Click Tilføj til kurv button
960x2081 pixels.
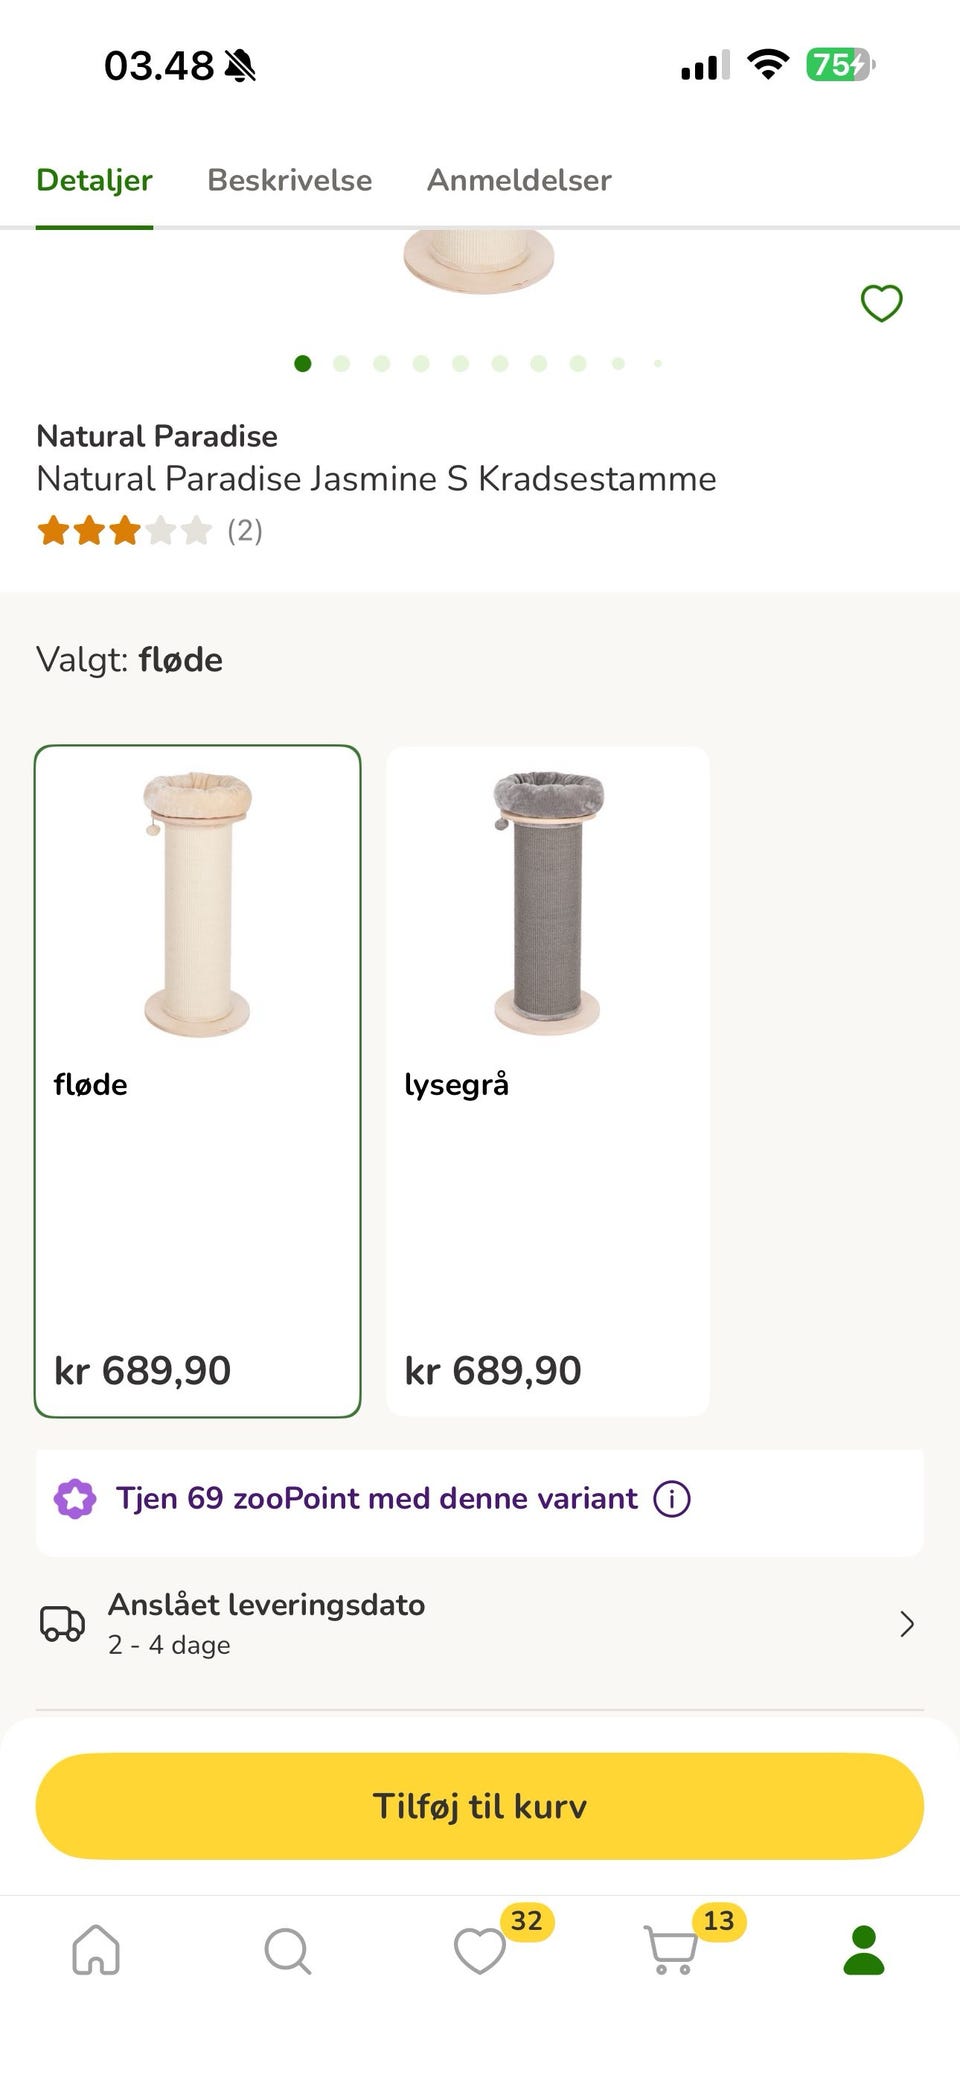480,1806
